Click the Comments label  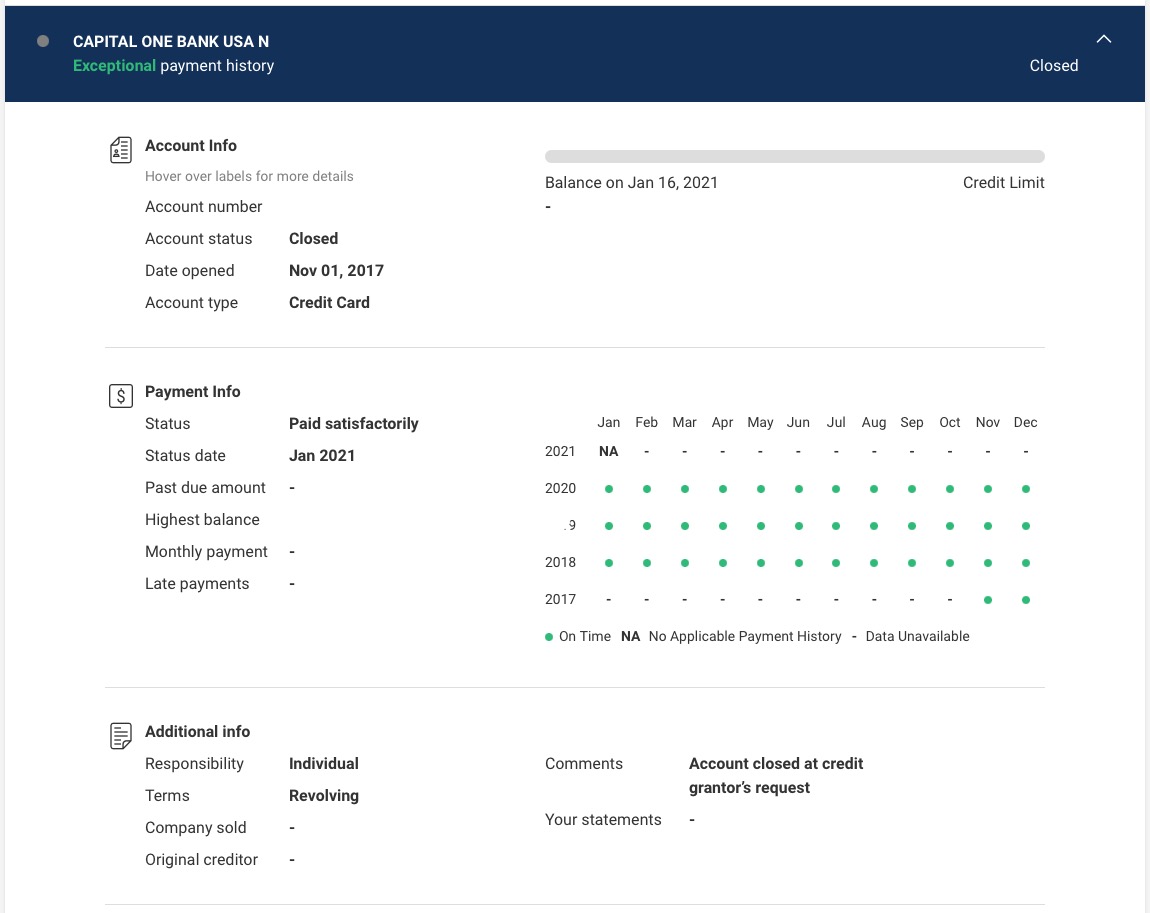click(583, 764)
